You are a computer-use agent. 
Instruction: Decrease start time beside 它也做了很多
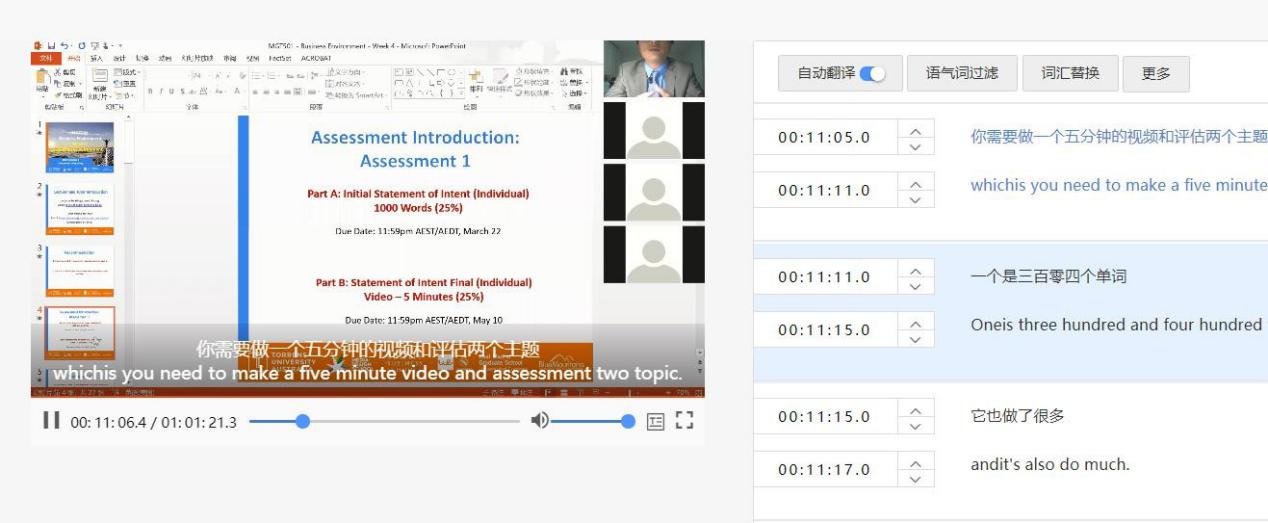(x=915, y=426)
